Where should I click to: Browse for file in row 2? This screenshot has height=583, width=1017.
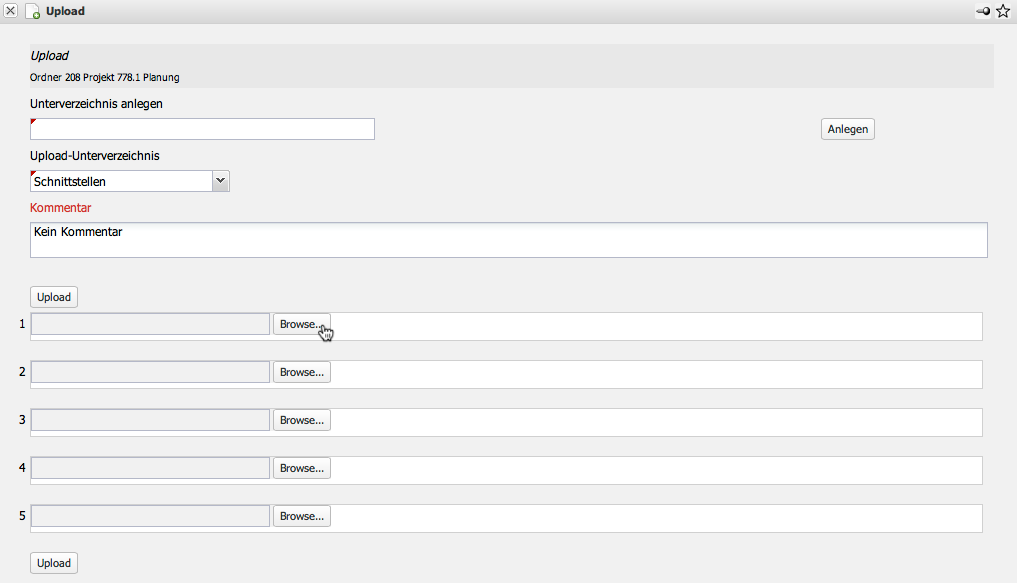tap(301, 372)
